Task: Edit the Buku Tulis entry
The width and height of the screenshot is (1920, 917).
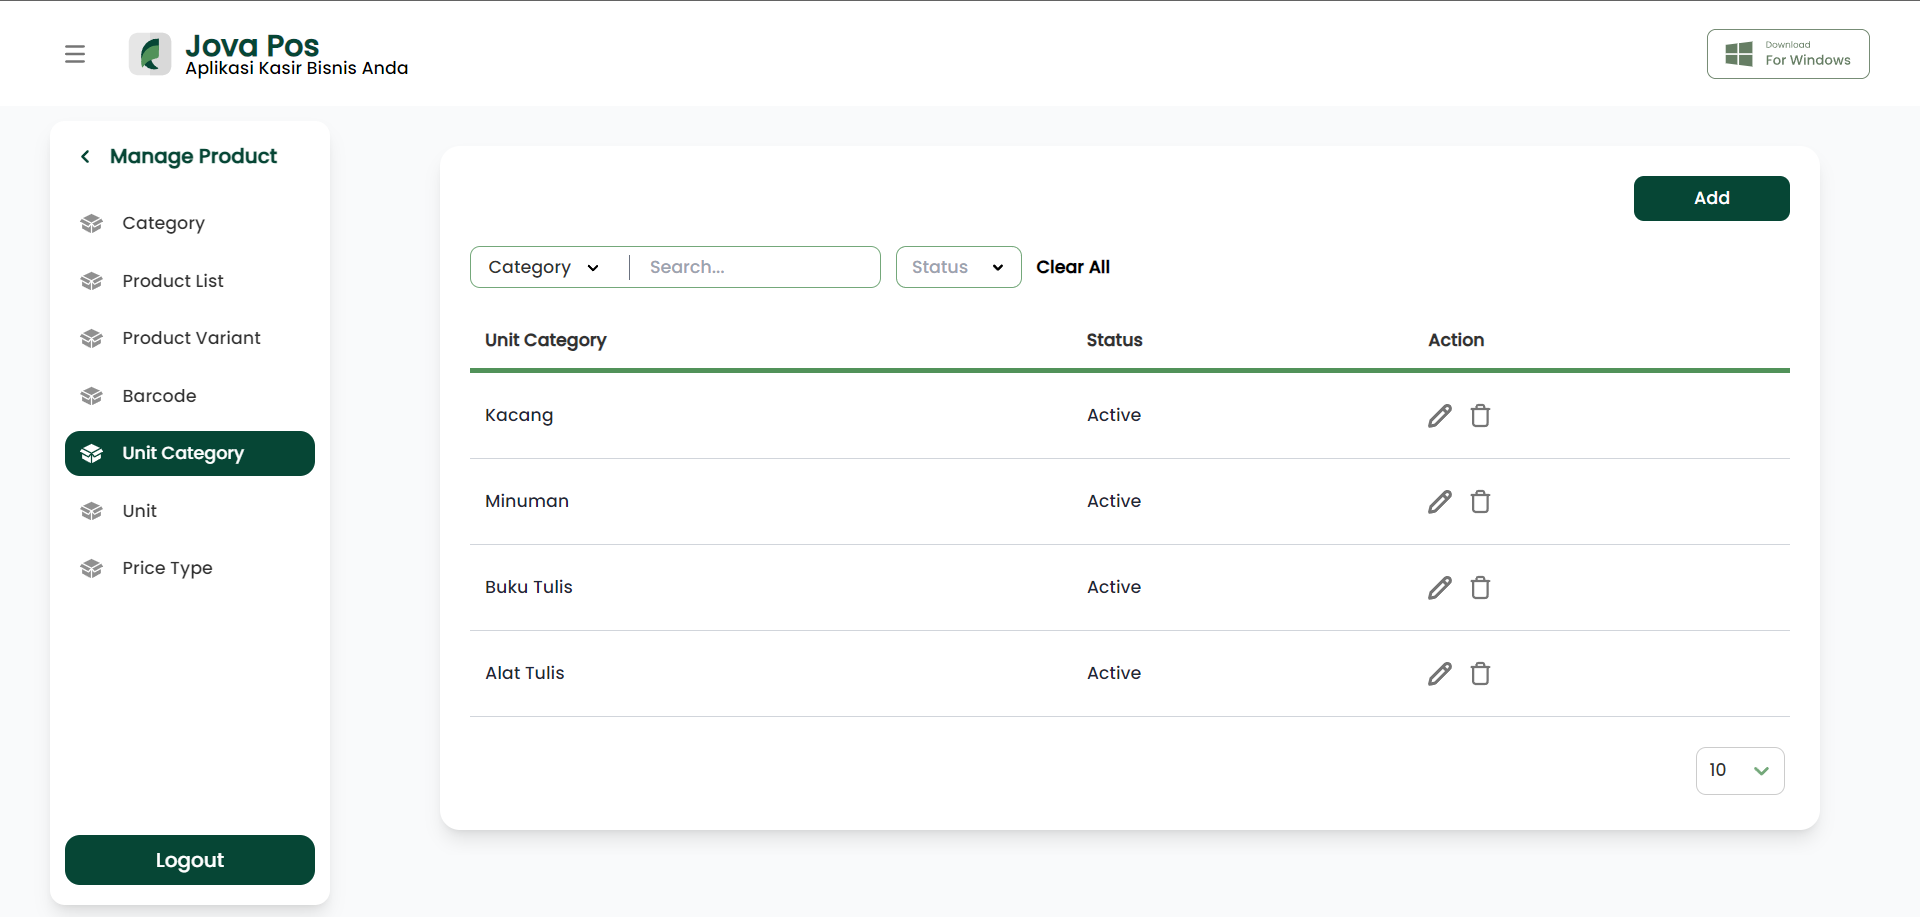Action: tap(1439, 587)
